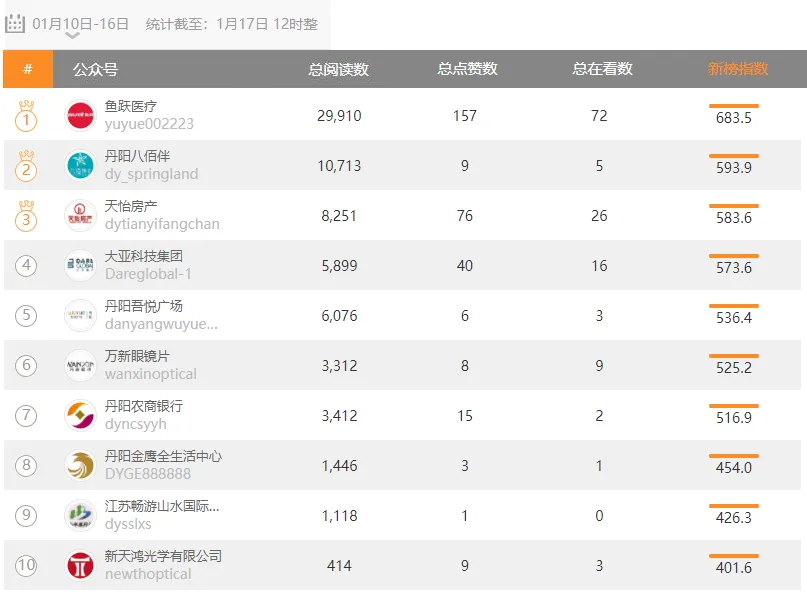Screen dimensions: 807x596
Task: Click the rank 3 crown badge
Action: [x=26, y=216]
